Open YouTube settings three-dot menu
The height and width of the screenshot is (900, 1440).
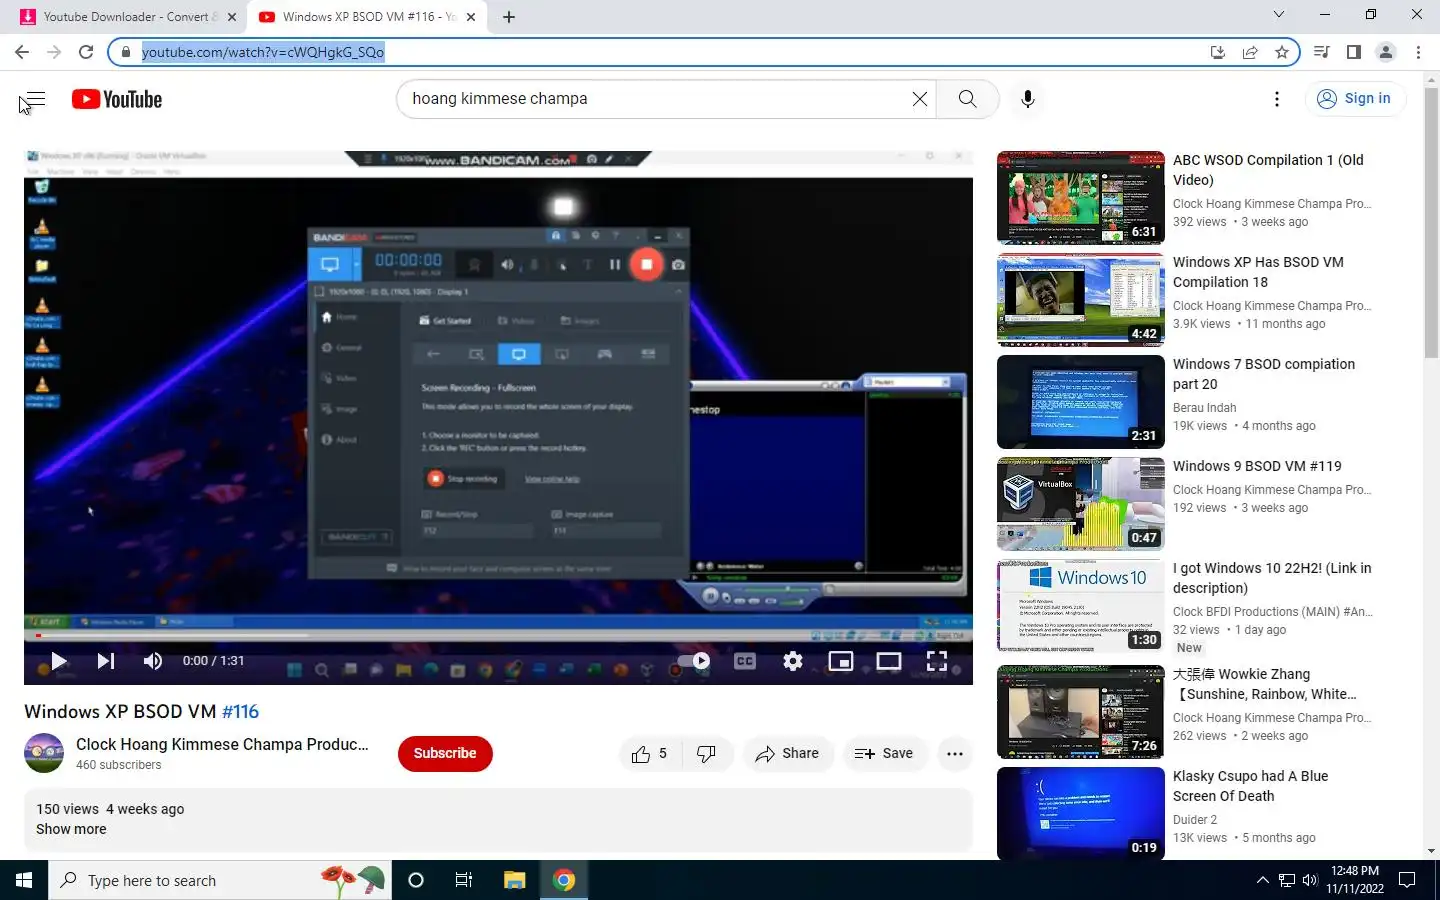1276,99
